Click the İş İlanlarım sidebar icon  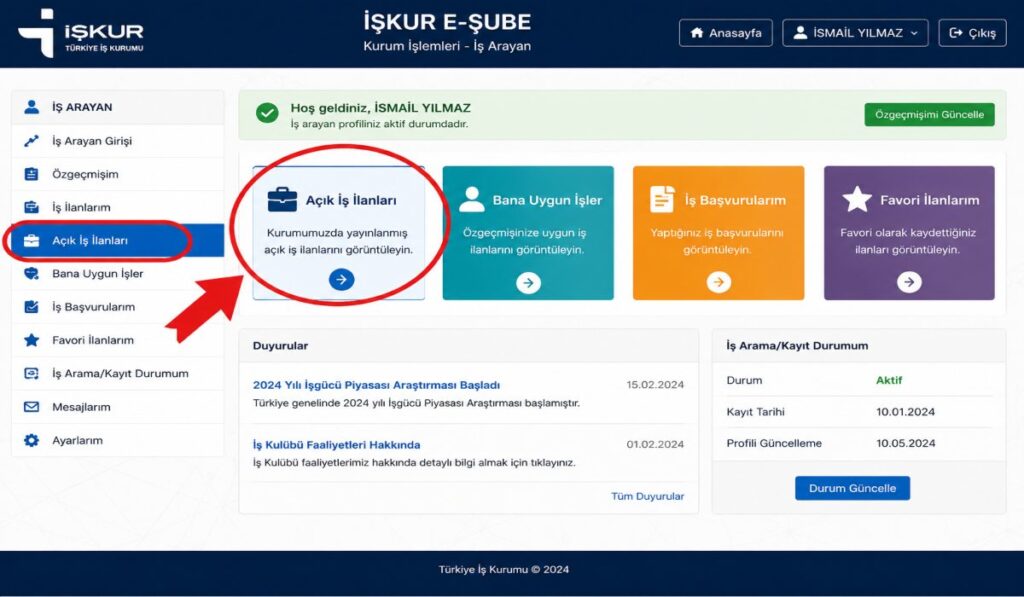[x=31, y=207]
